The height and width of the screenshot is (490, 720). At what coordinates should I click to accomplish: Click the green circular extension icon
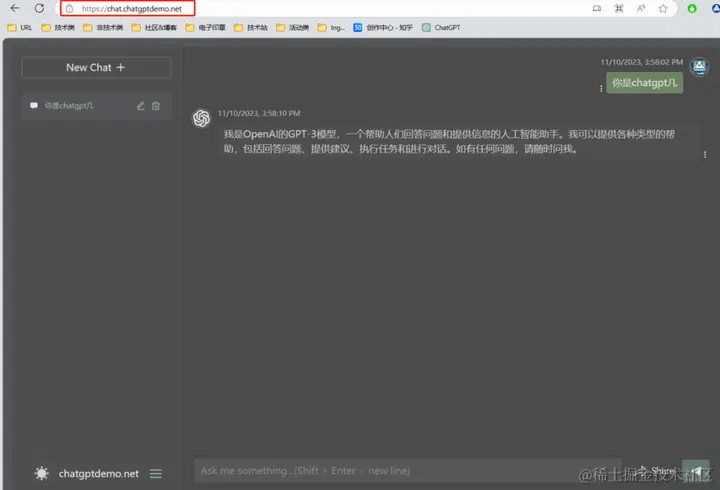692,8
